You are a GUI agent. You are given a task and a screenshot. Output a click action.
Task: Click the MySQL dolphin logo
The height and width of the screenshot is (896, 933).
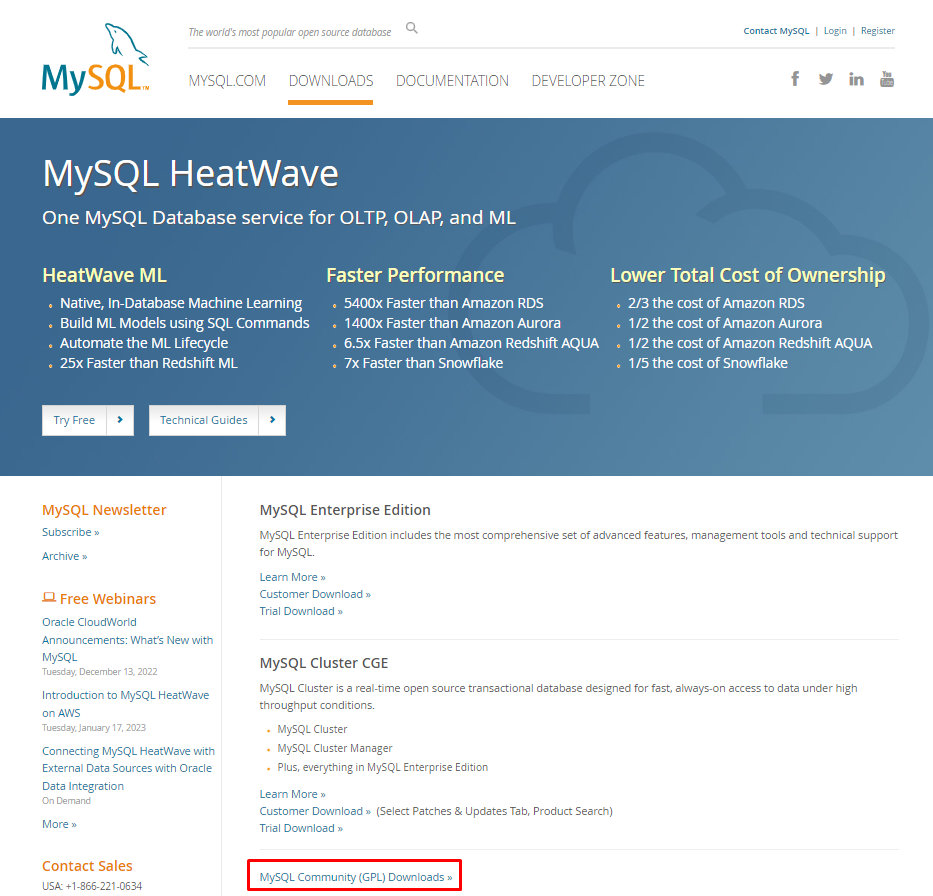(95, 59)
